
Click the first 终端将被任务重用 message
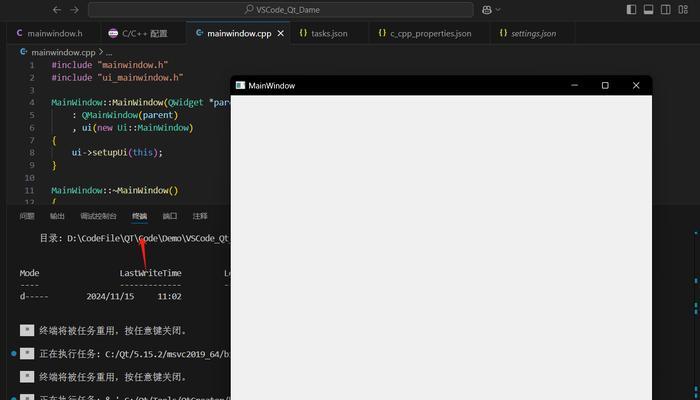click(113, 331)
